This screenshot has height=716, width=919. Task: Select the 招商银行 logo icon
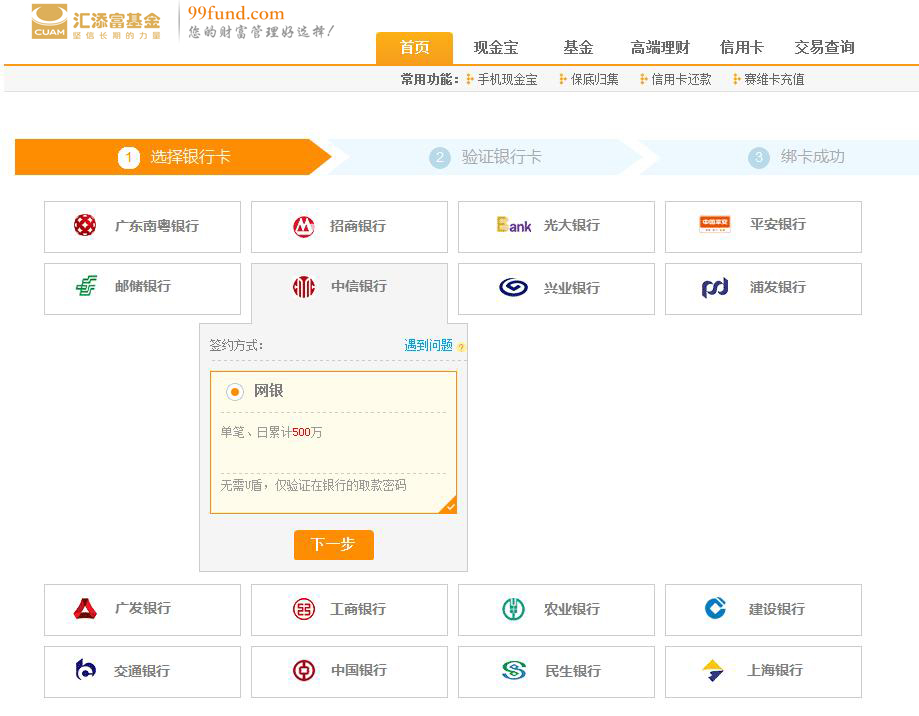[x=304, y=227]
